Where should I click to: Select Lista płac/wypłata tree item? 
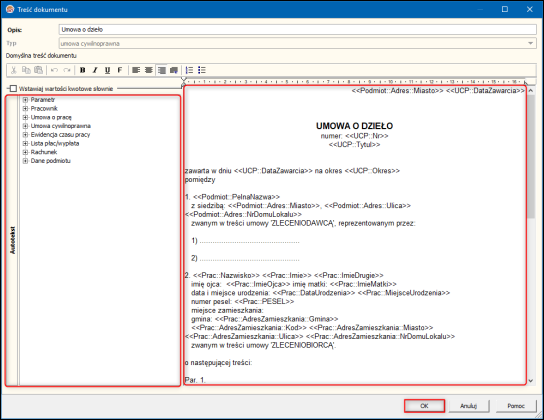coord(55,144)
